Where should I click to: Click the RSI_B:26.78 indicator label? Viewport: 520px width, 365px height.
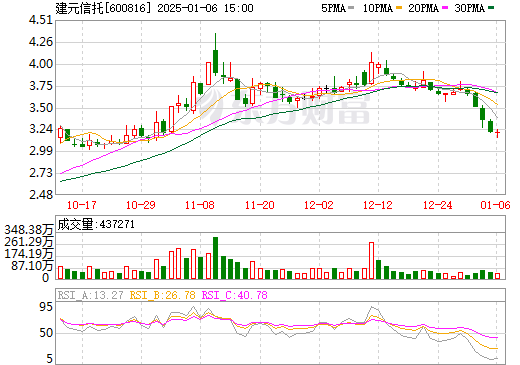(163, 295)
